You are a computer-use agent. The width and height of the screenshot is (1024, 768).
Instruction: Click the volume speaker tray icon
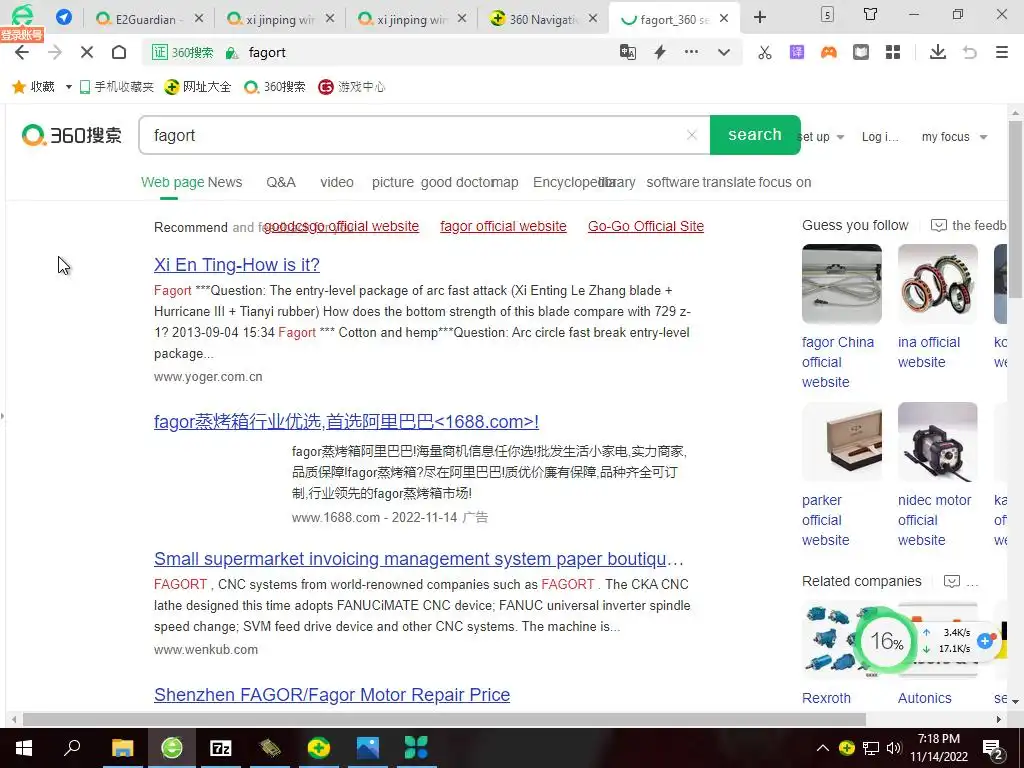point(894,748)
